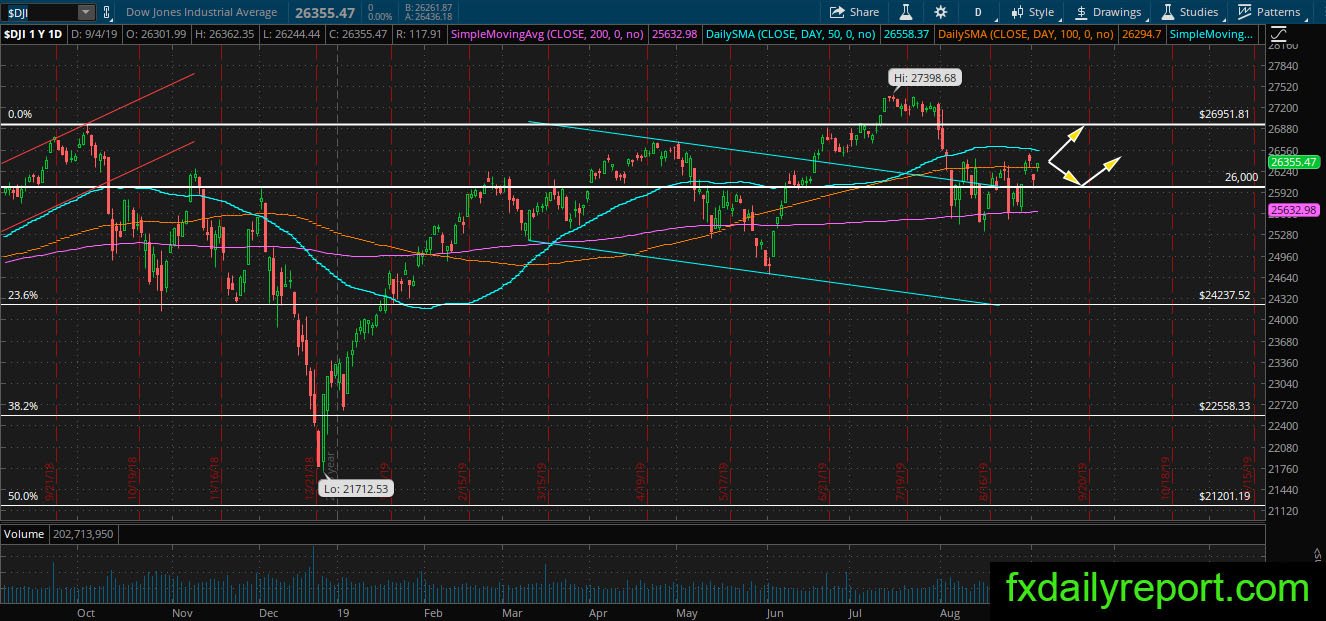Open the Drawings menu
The image size is (1326, 621).
point(1108,12)
